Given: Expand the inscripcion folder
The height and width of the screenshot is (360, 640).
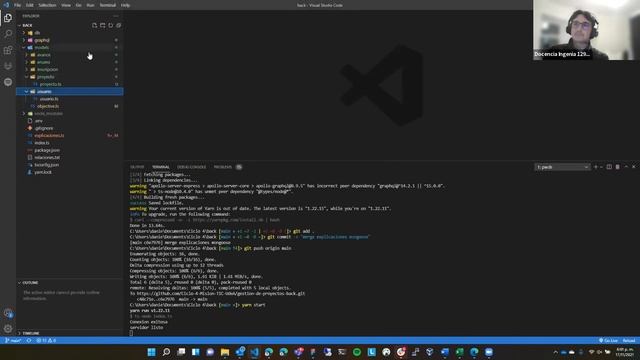Looking at the screenshot, I should (x=69, y=69).
